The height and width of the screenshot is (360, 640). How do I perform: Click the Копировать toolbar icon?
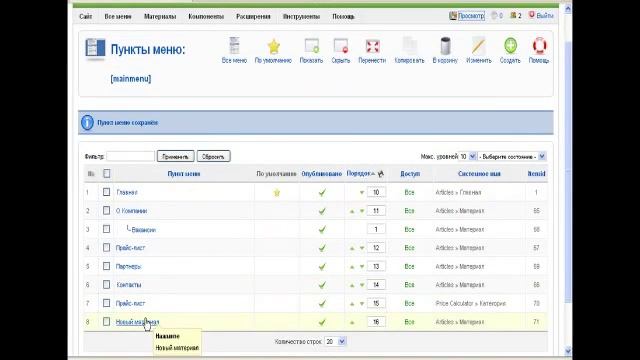coord(409,50)
